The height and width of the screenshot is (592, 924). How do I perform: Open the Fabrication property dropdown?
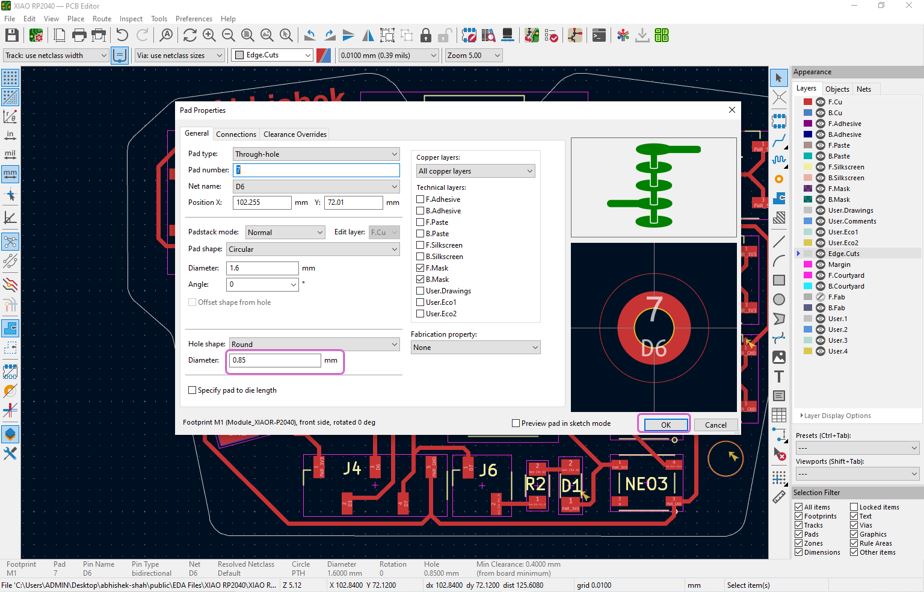(475, 348)
